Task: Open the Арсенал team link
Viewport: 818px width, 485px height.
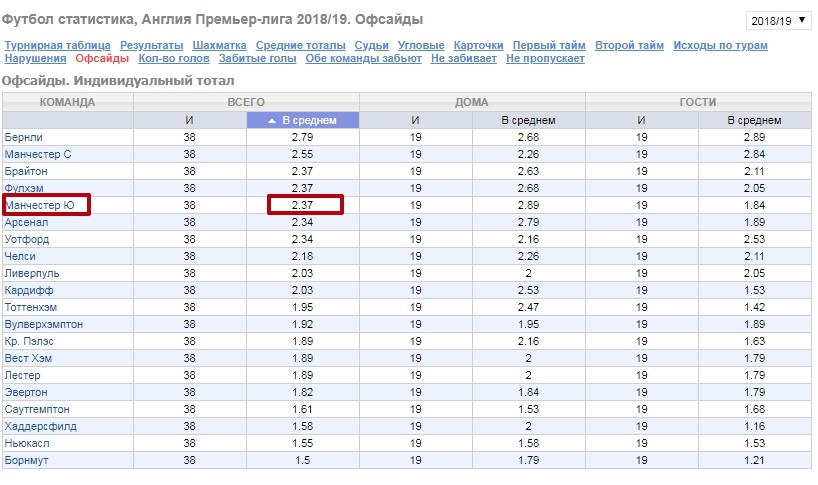Action: tap(26, 222)
